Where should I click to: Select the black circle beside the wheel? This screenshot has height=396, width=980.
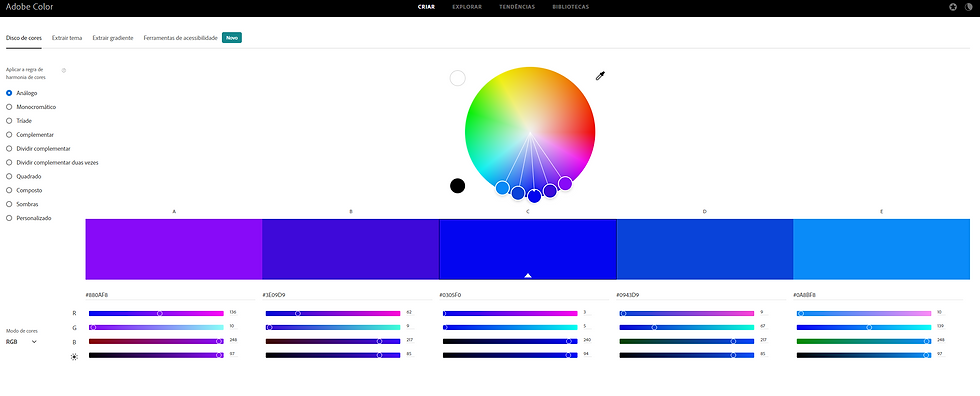point(458,186)
